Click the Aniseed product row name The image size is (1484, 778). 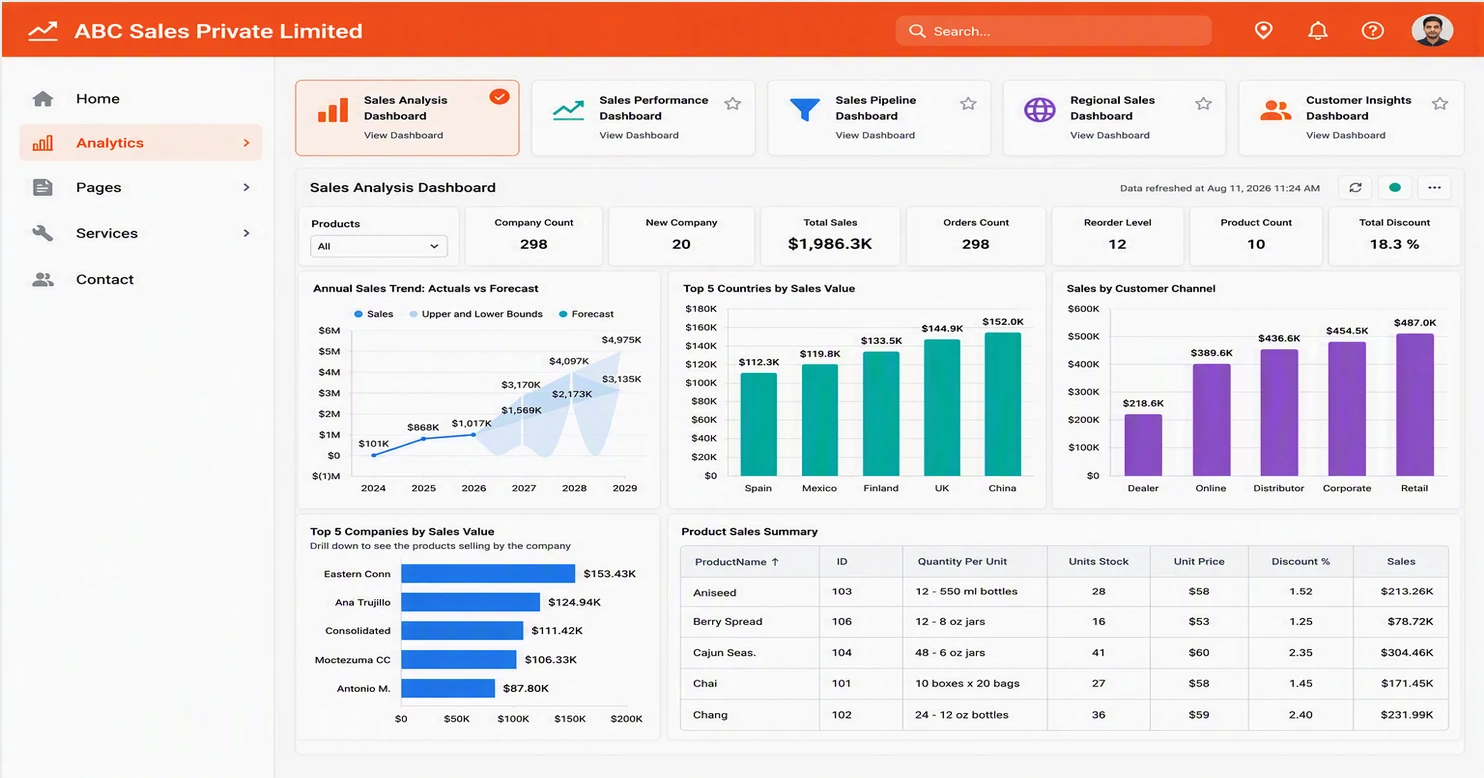pos(714,592)
